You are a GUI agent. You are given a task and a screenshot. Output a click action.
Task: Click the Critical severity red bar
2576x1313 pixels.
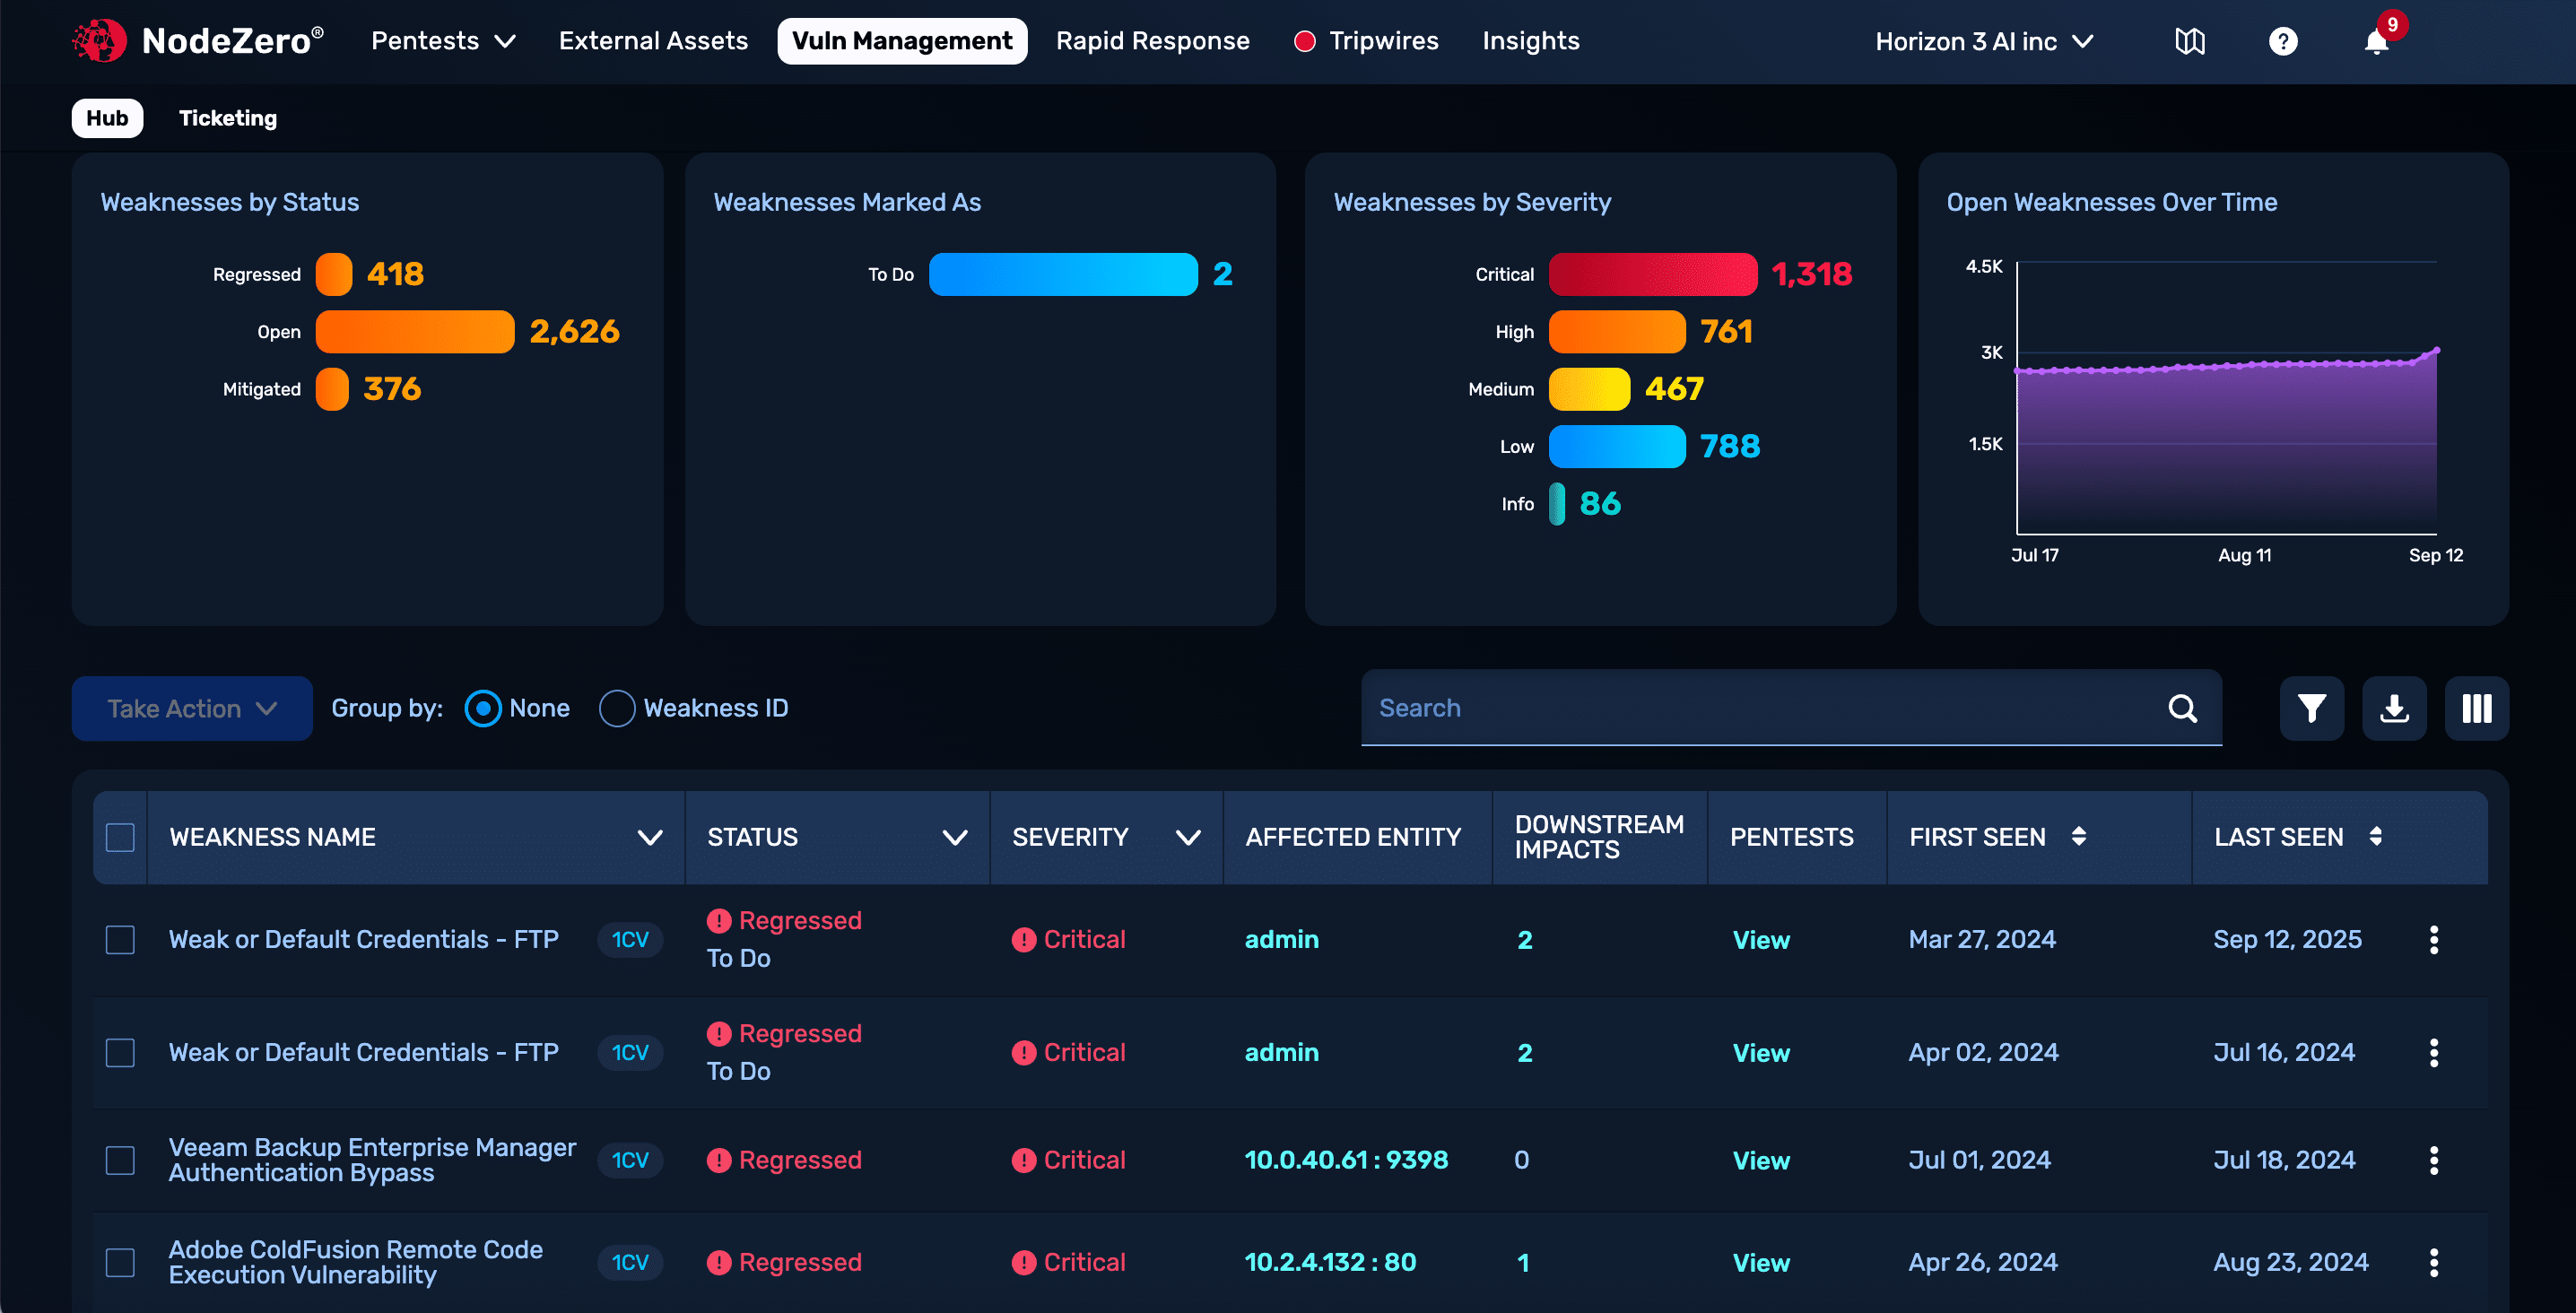coord(1653,274)
